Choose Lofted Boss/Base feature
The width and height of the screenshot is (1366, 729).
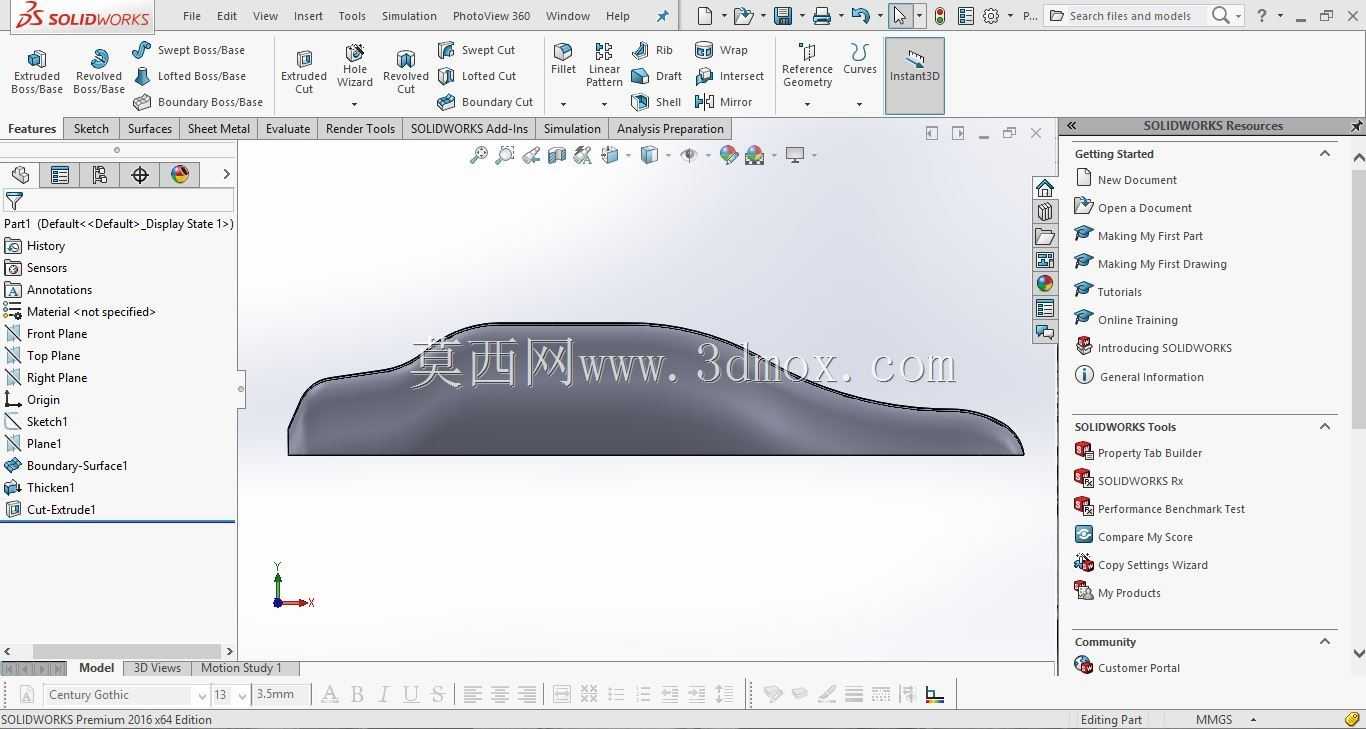(x=189, y=76)
